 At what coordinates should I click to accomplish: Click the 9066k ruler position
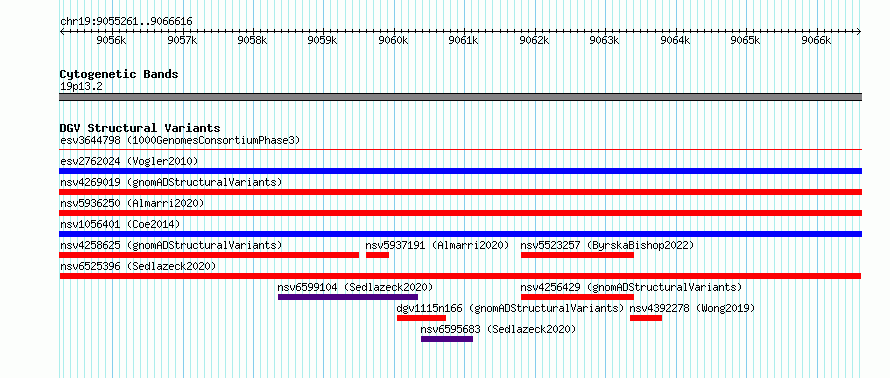(x=817, y=40)
